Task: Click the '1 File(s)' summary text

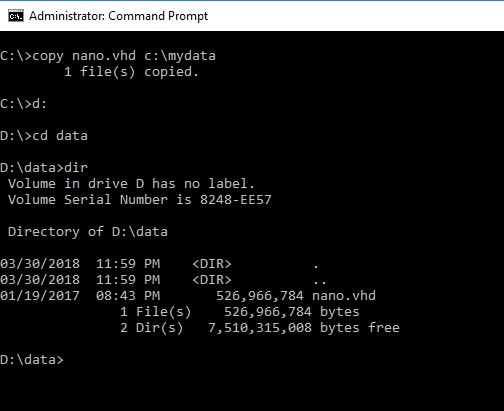Action: [155, 312]
